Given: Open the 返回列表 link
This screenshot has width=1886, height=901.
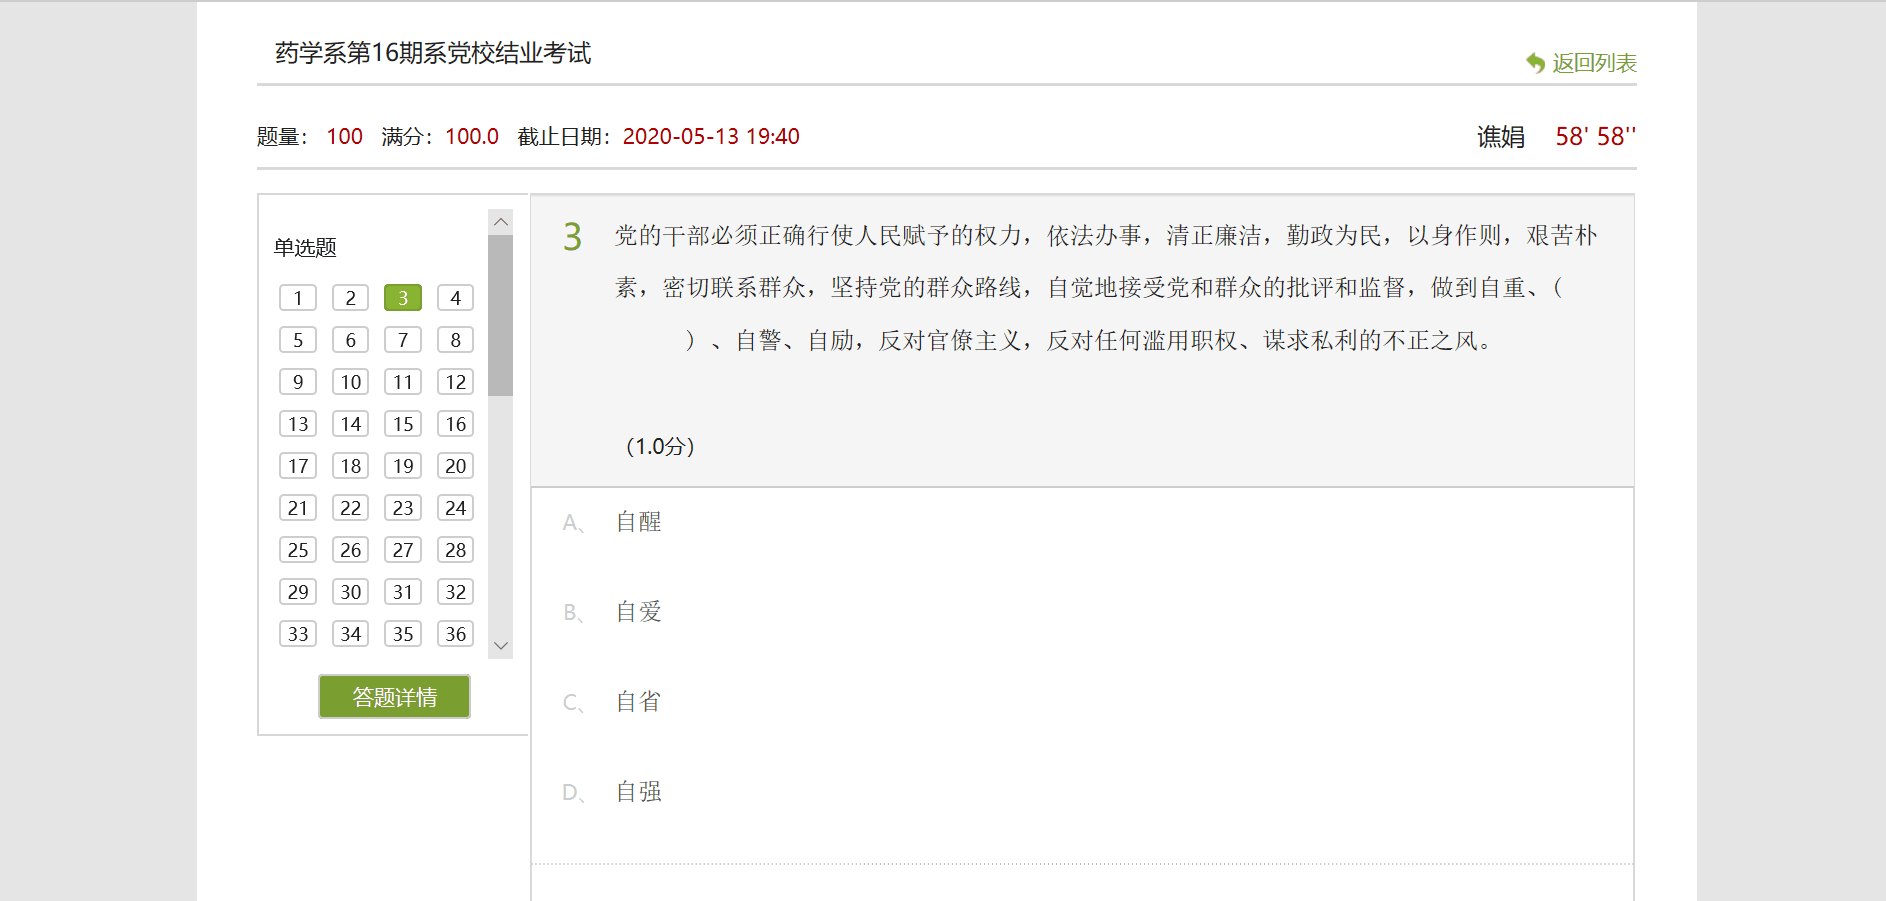Looking at the screenshot, I should 1594,63.
